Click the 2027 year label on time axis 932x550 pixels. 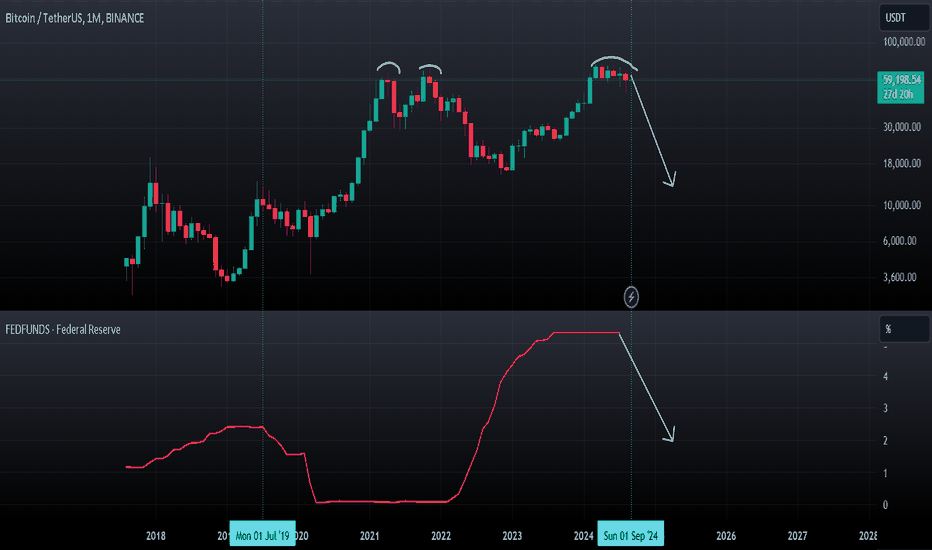pyautogui.click(x=797, y=536)
